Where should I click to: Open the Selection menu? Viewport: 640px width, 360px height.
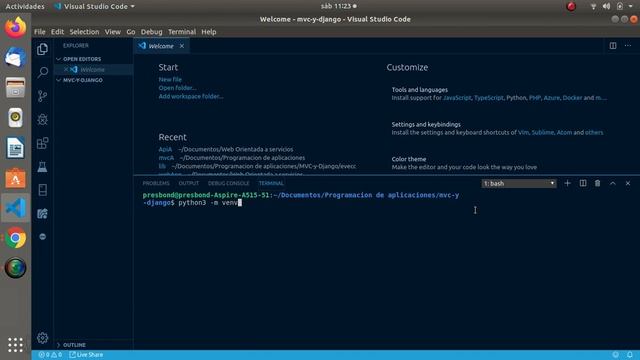[84, 32]
